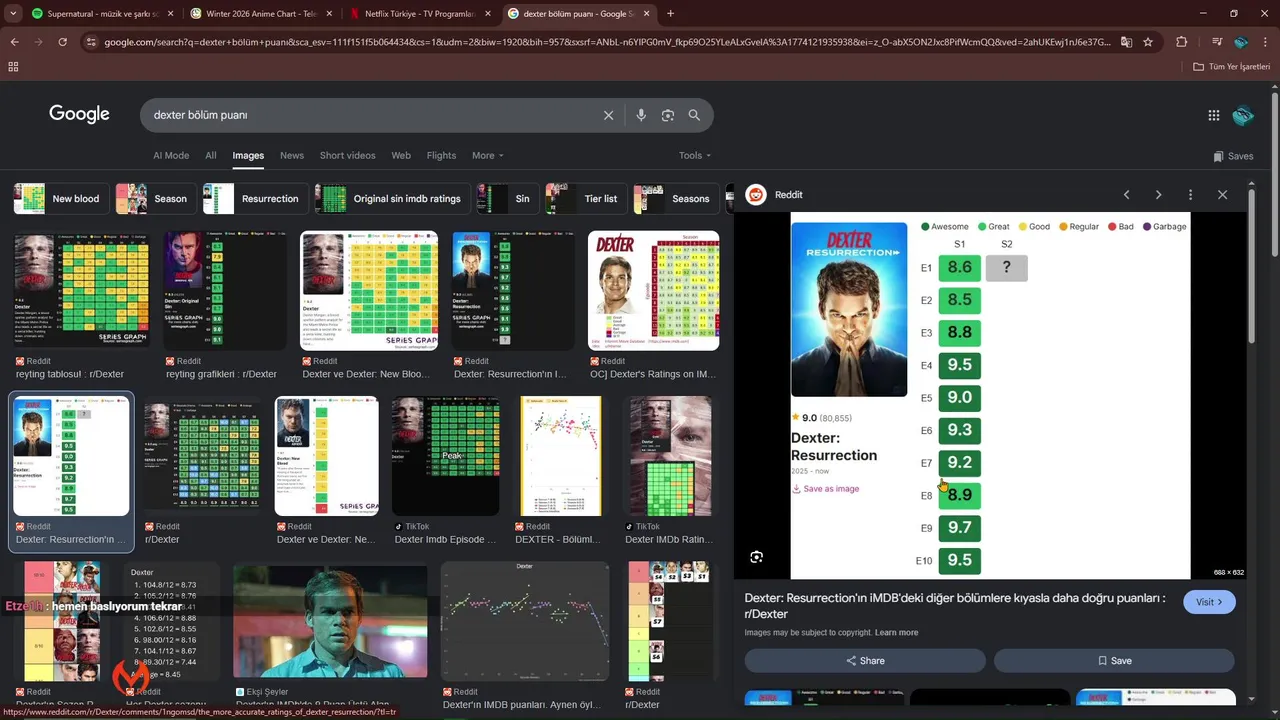1280x720 pixels.
Task: View site information icon in address bar
Action: pos(91,42)
